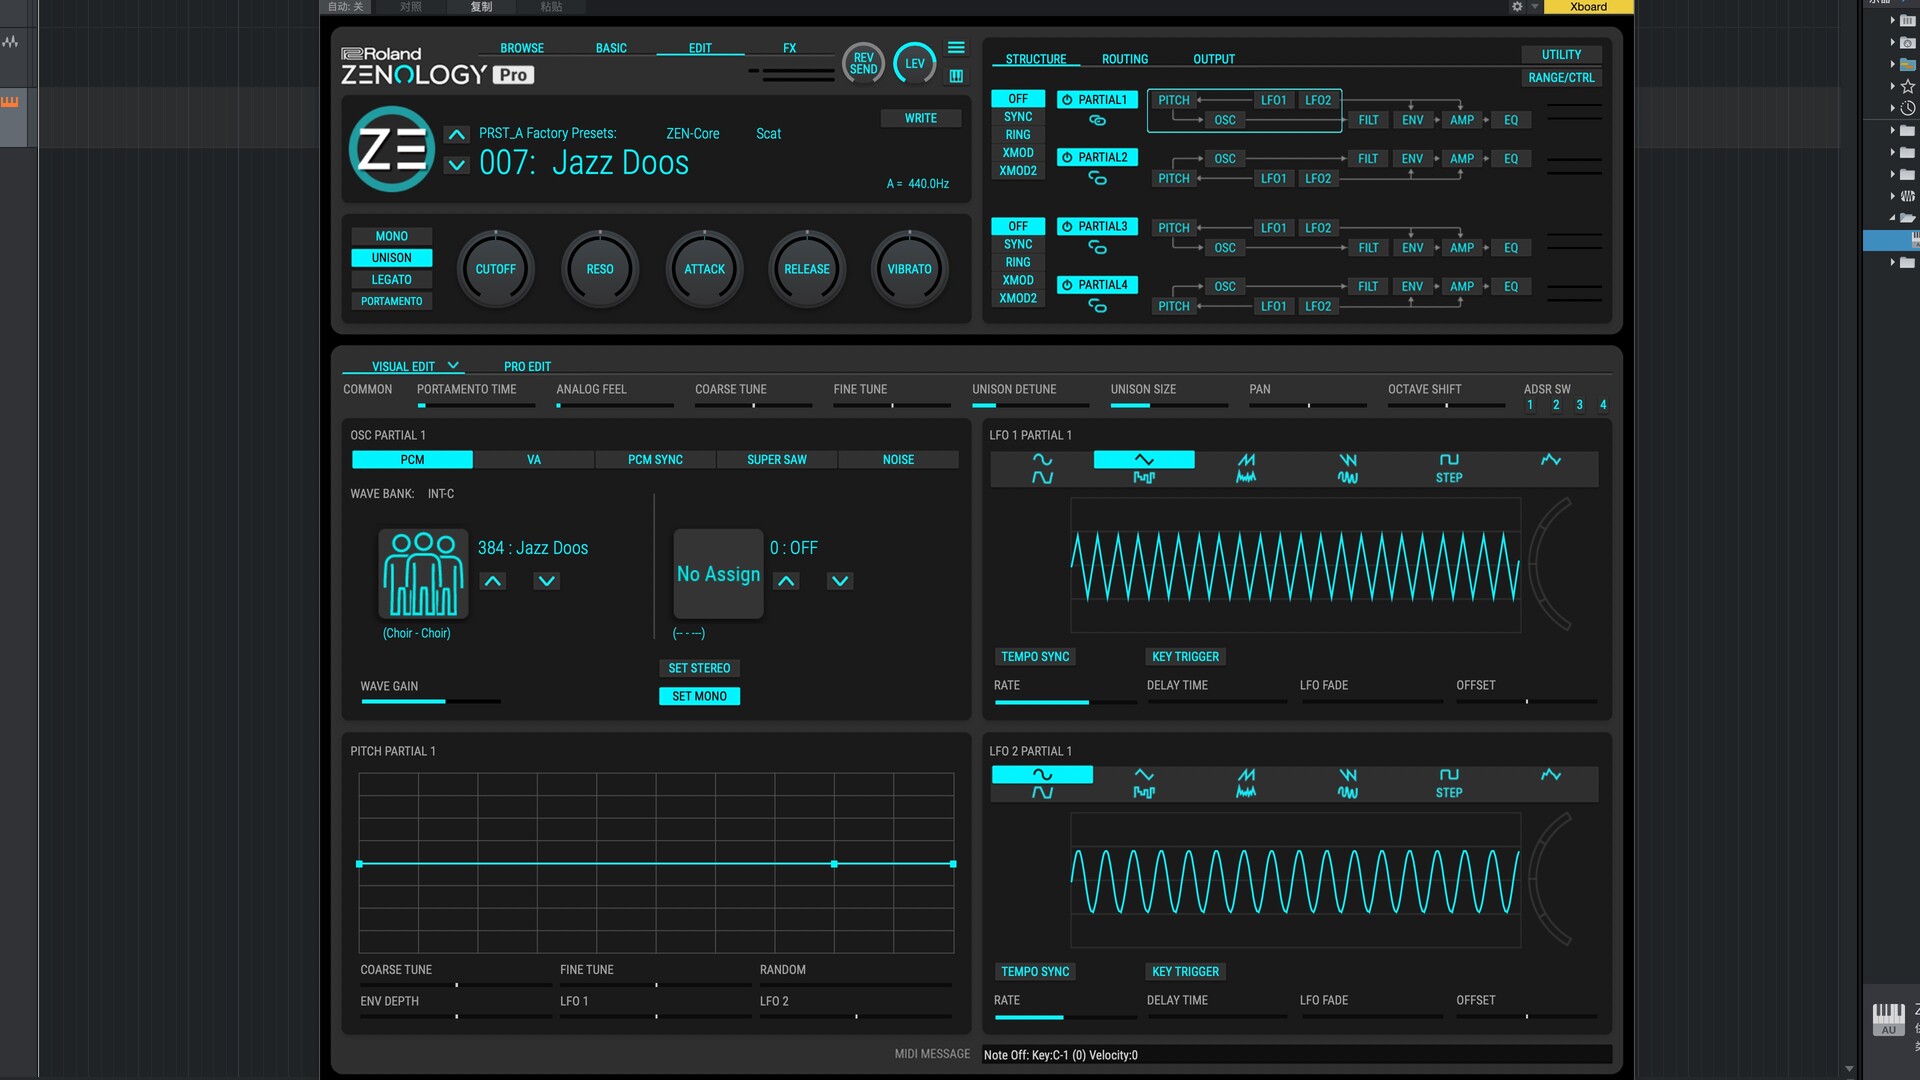Click the UTILITY button
The height and width of the screenshot is (1080, 1920).
click(x=1560, y=55)
